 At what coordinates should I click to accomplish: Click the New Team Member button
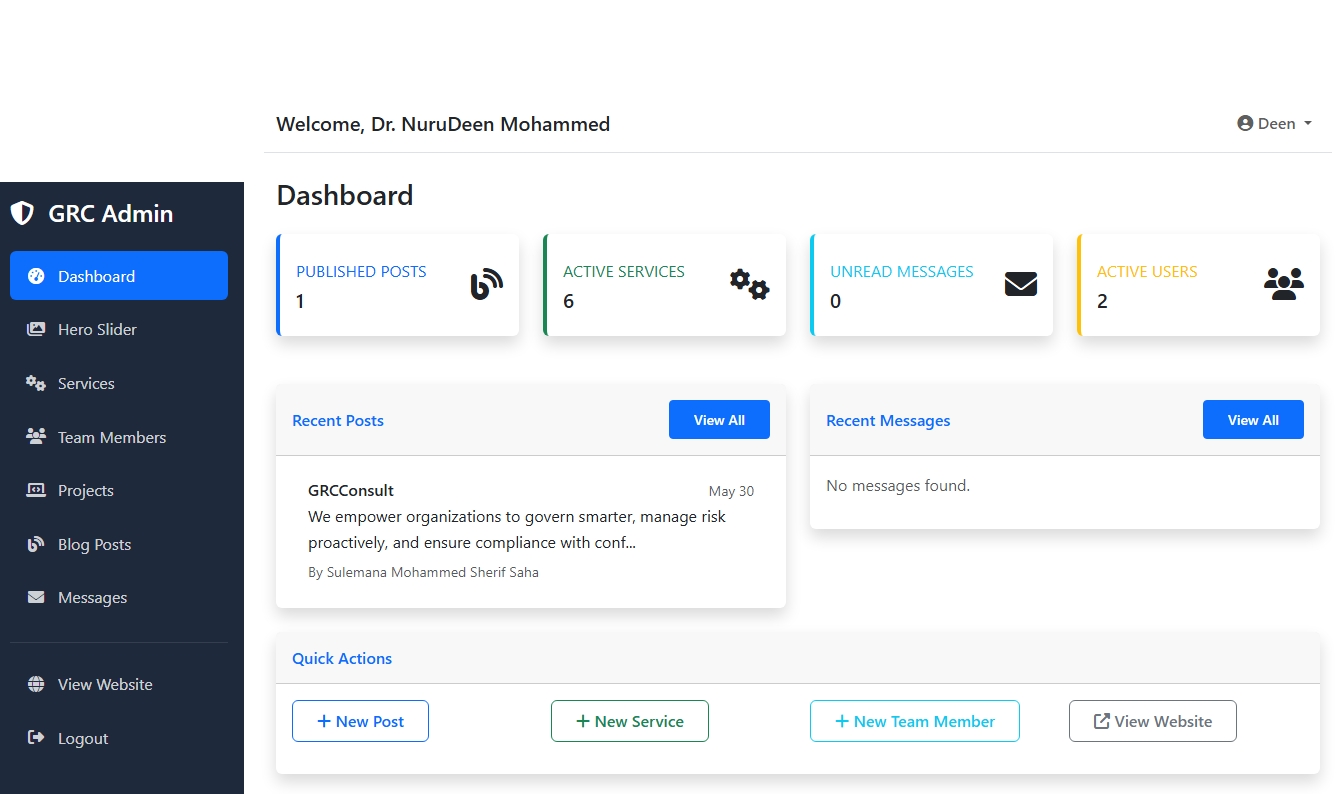pyautogui.click(x=914, y=721)
